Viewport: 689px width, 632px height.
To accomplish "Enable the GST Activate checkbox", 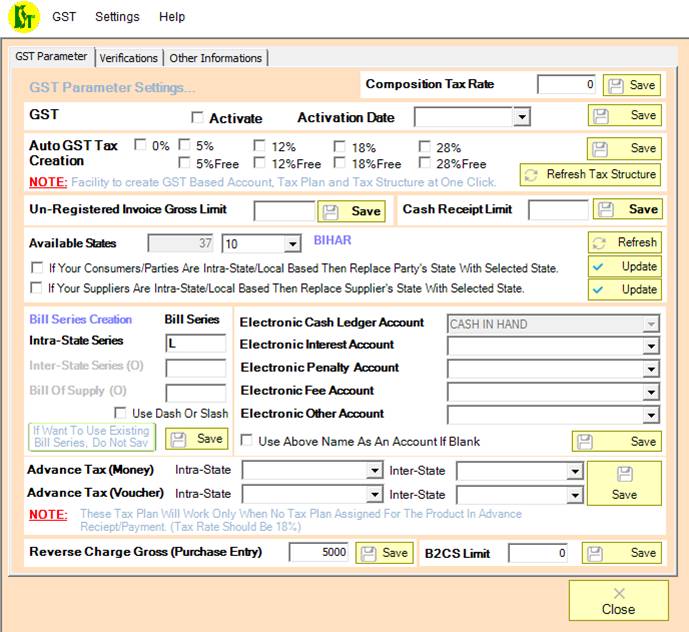I will (197, 118).
